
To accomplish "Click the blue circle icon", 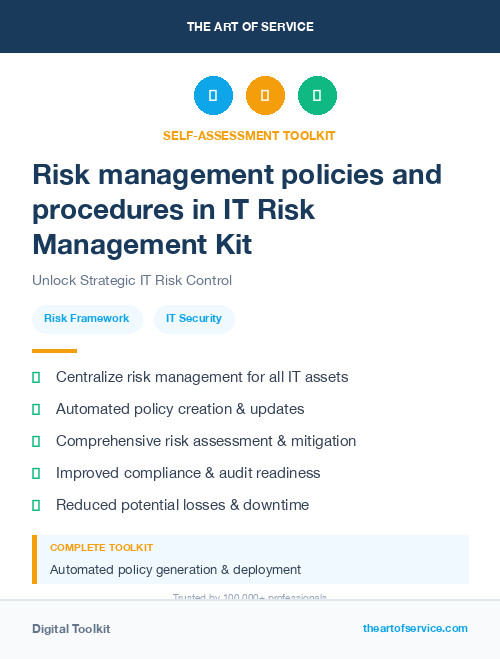I will pos(213,95).
